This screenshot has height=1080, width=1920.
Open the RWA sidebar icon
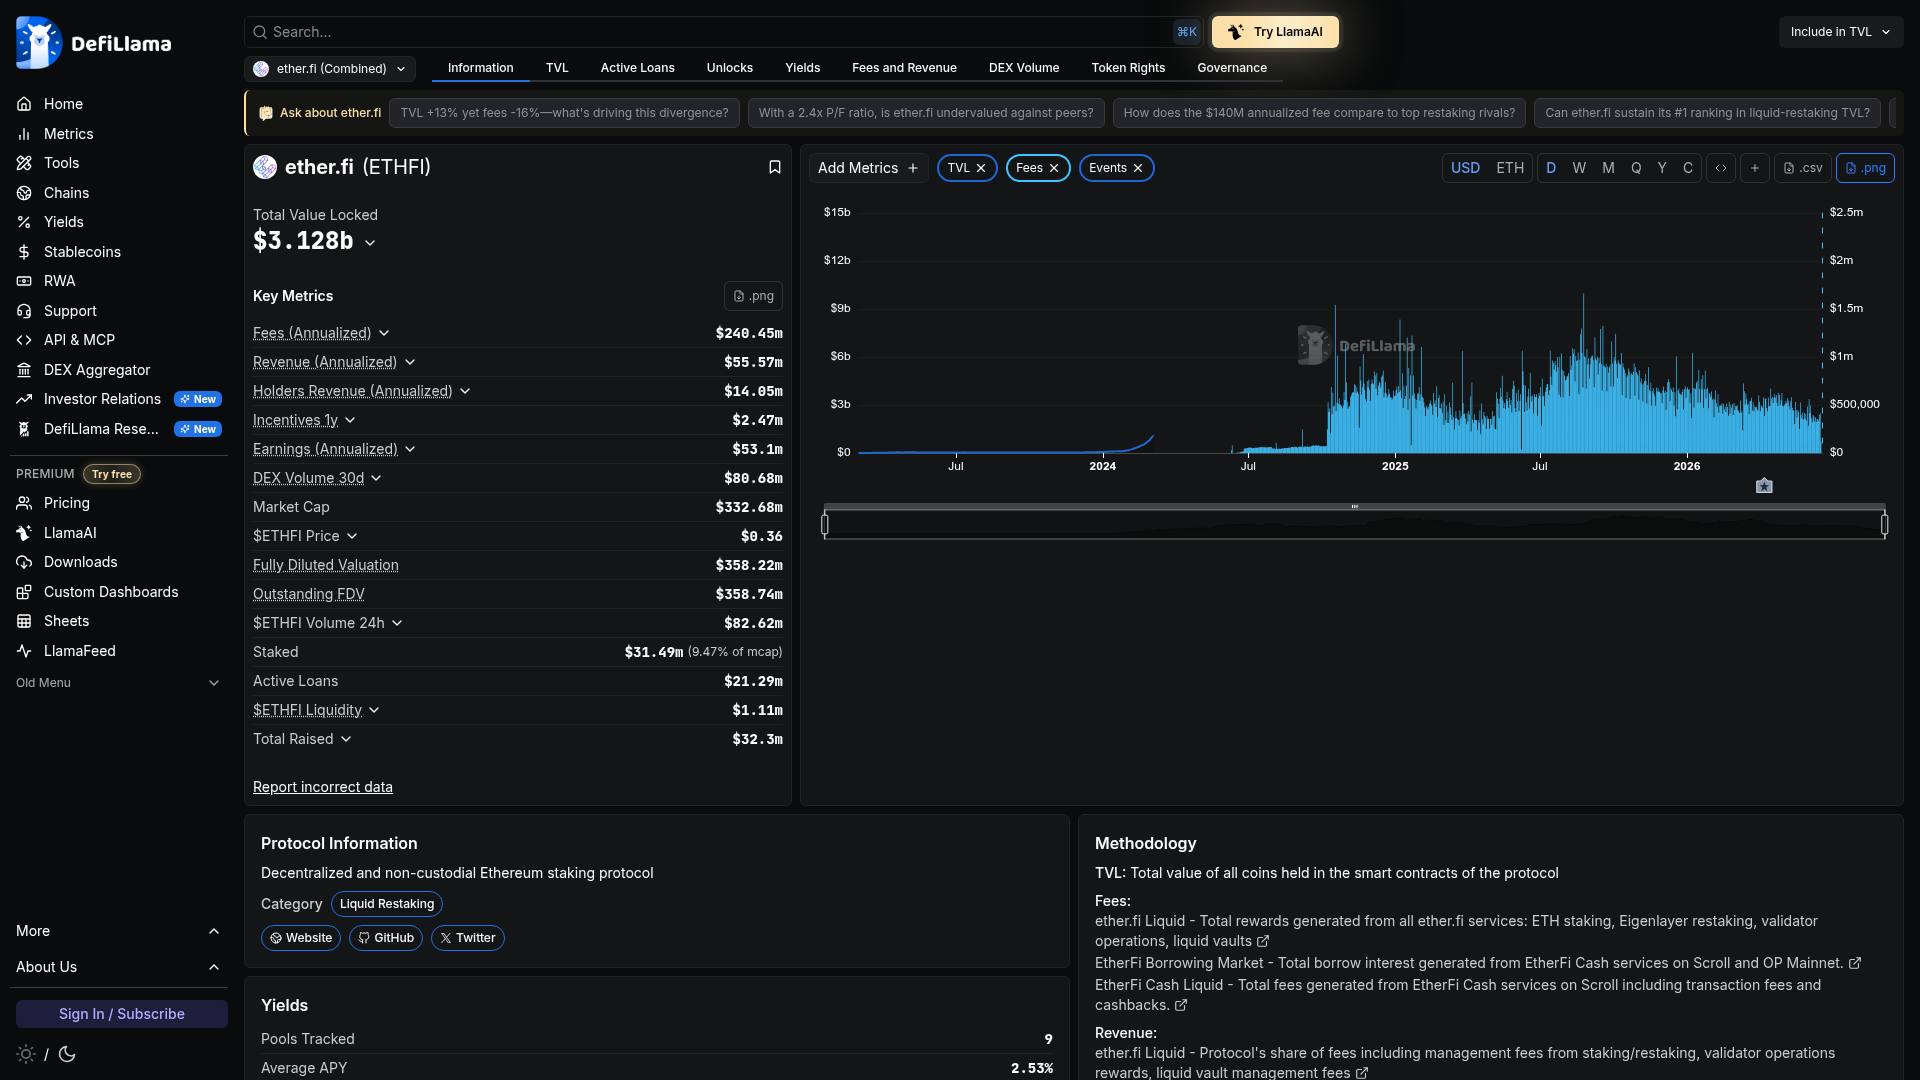24,281
